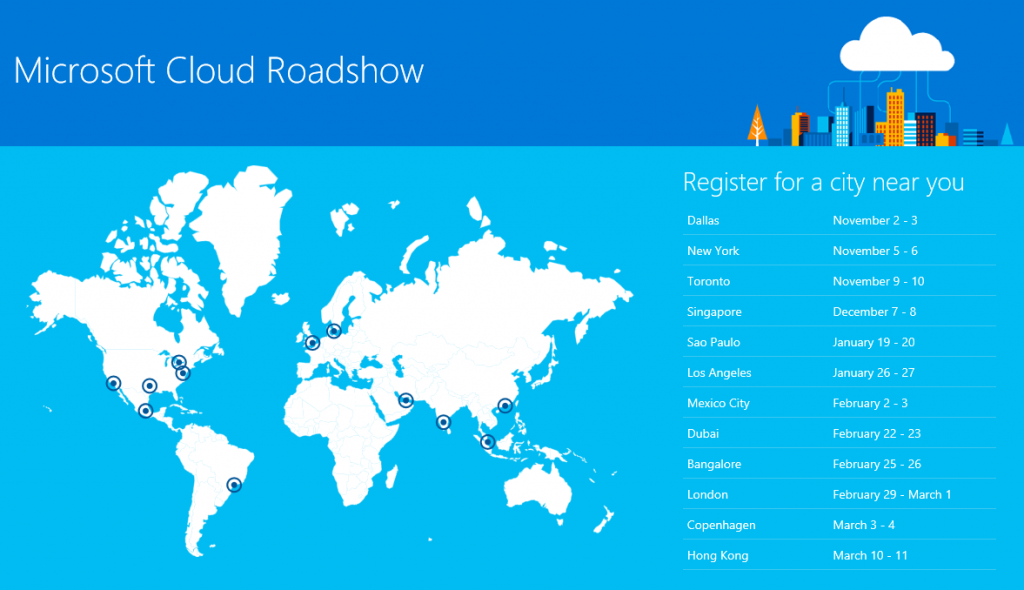Image resolution: width=1024 pixels, height=590 pixels.
Task: Open the Sao Paulo registration link
Action: [713, 342]
